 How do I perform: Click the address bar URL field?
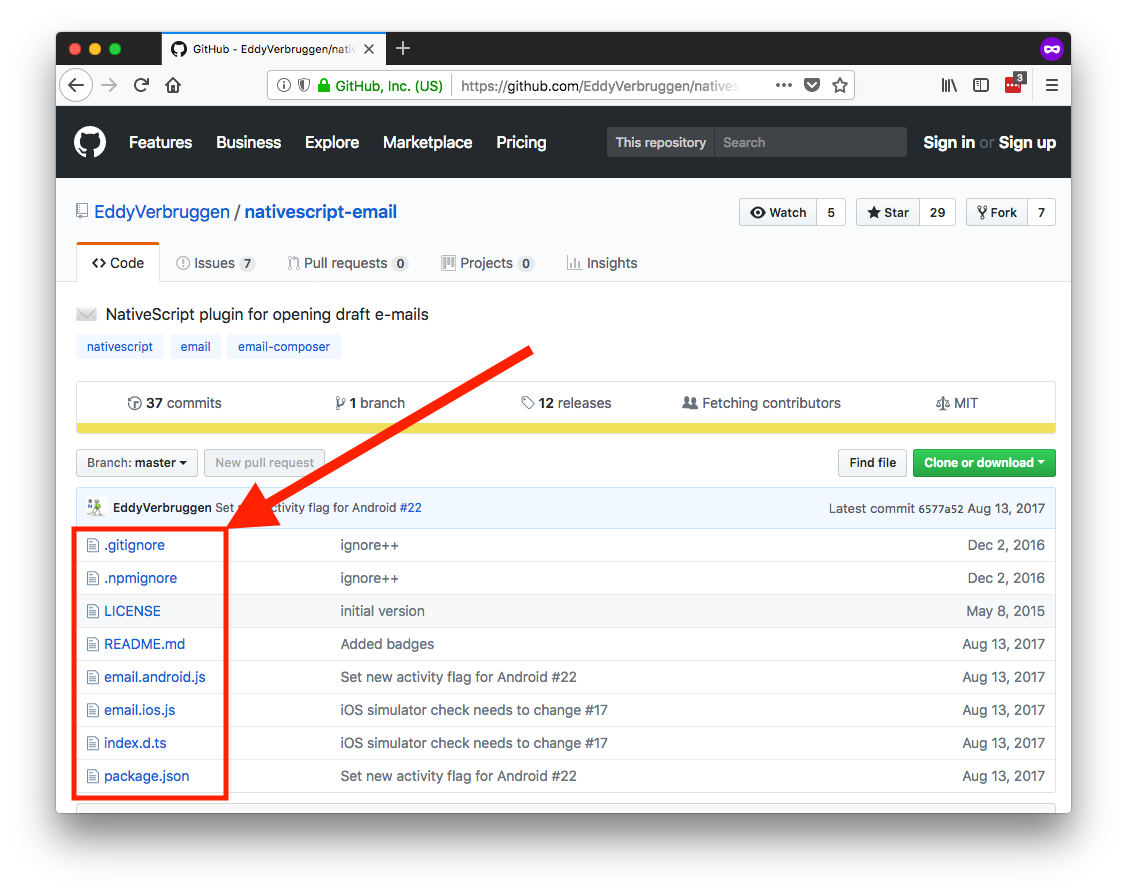(600, 86)
